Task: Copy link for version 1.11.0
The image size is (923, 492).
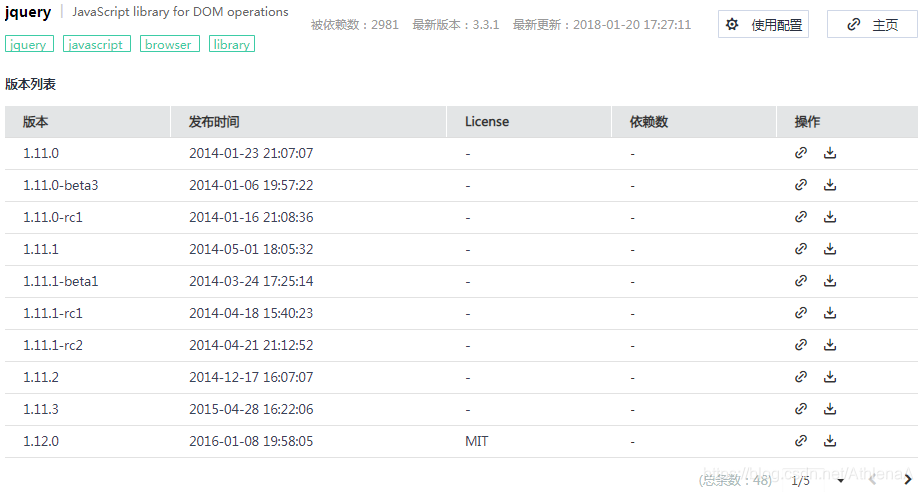Action: [x=801, y=153]
